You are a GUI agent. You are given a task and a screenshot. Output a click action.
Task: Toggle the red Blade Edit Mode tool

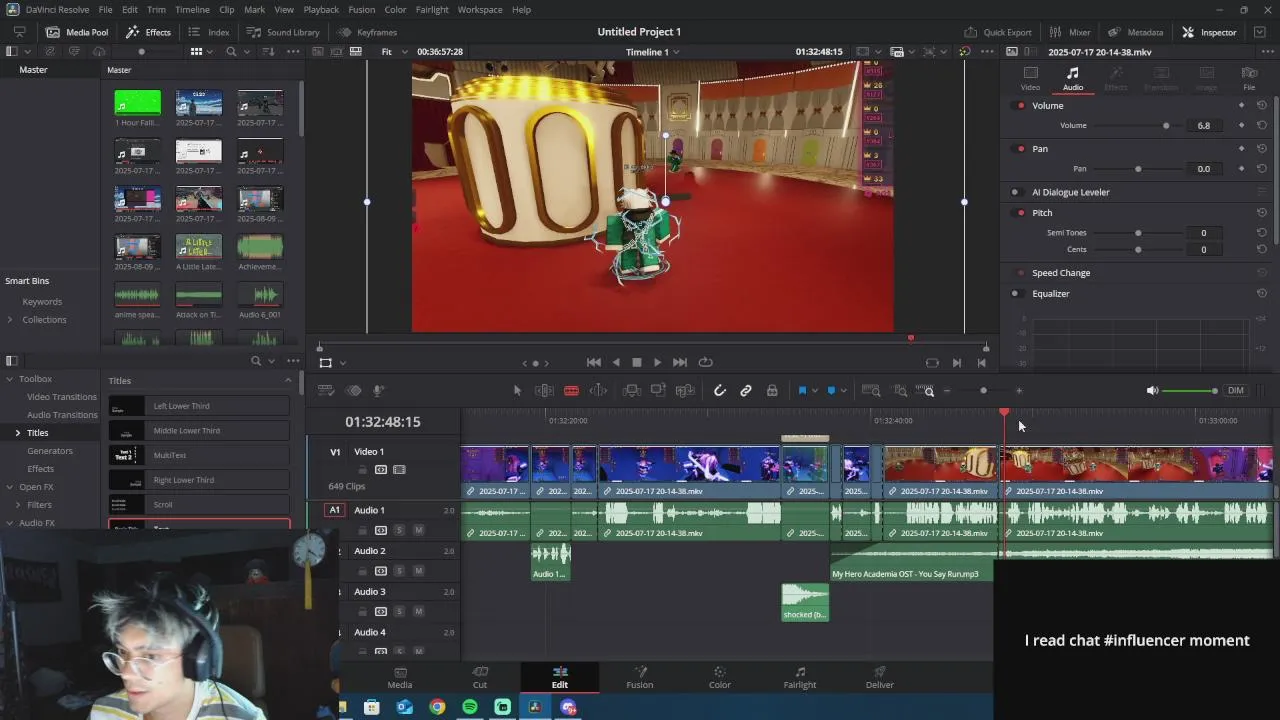click(x=571, y=391)
